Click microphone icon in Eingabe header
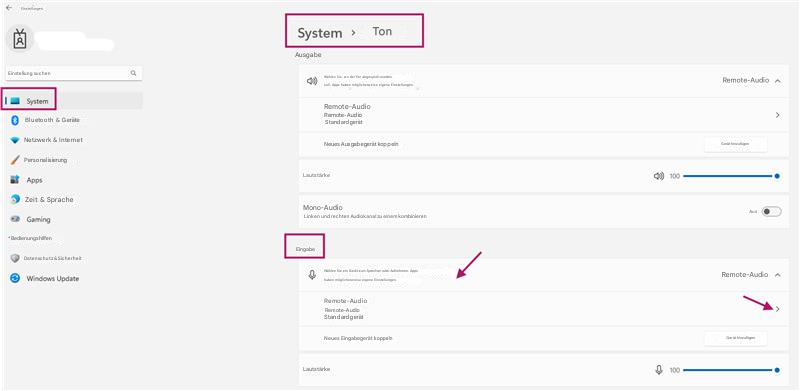 tap(312, 275)
